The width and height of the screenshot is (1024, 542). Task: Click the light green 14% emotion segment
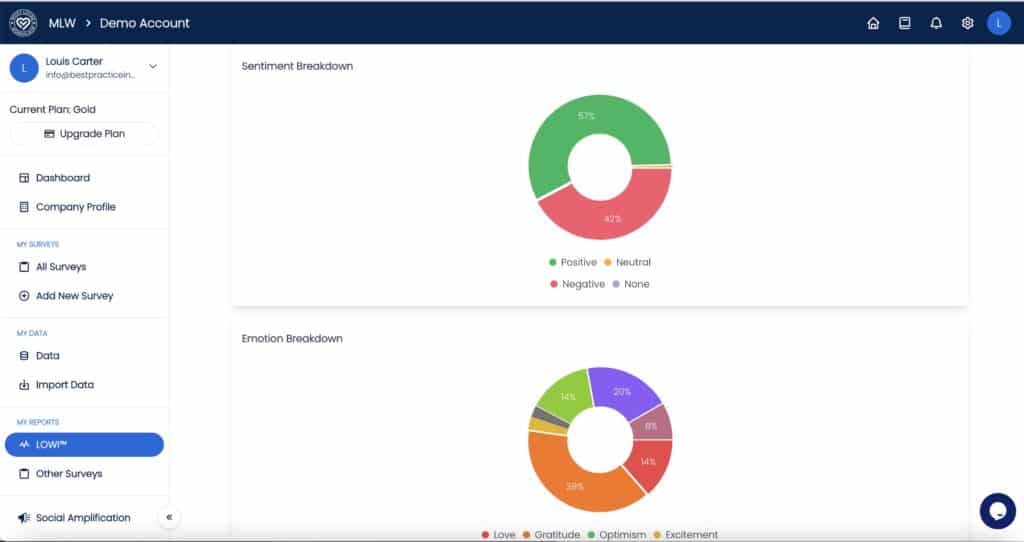point(567,396)
